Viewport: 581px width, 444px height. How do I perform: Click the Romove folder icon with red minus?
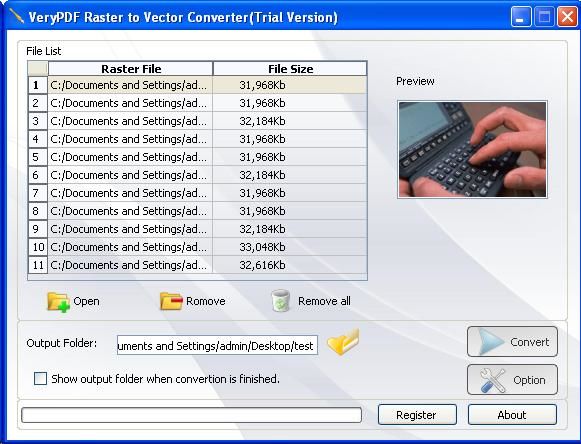171,301
